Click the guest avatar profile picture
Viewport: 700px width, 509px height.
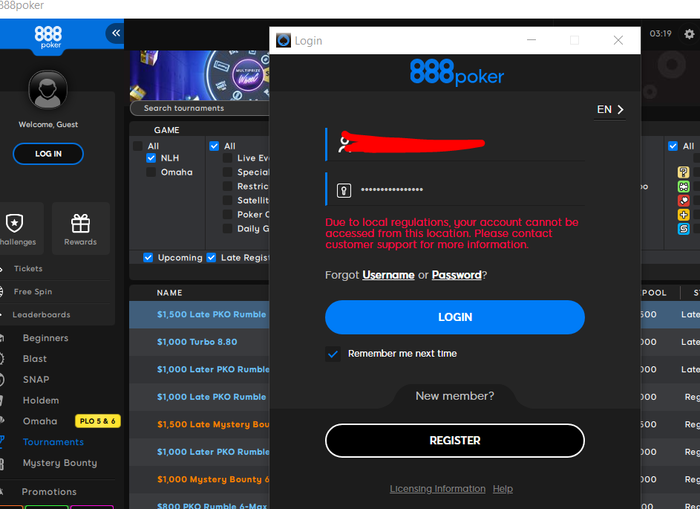coord(48,90)
